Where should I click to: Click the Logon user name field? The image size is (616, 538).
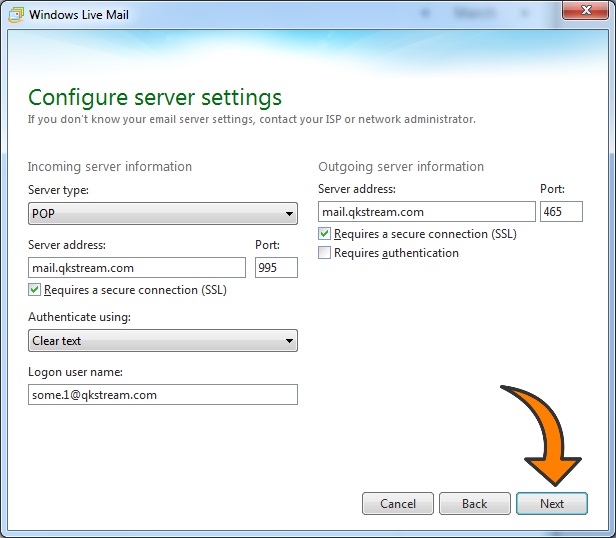pos(163,395)
